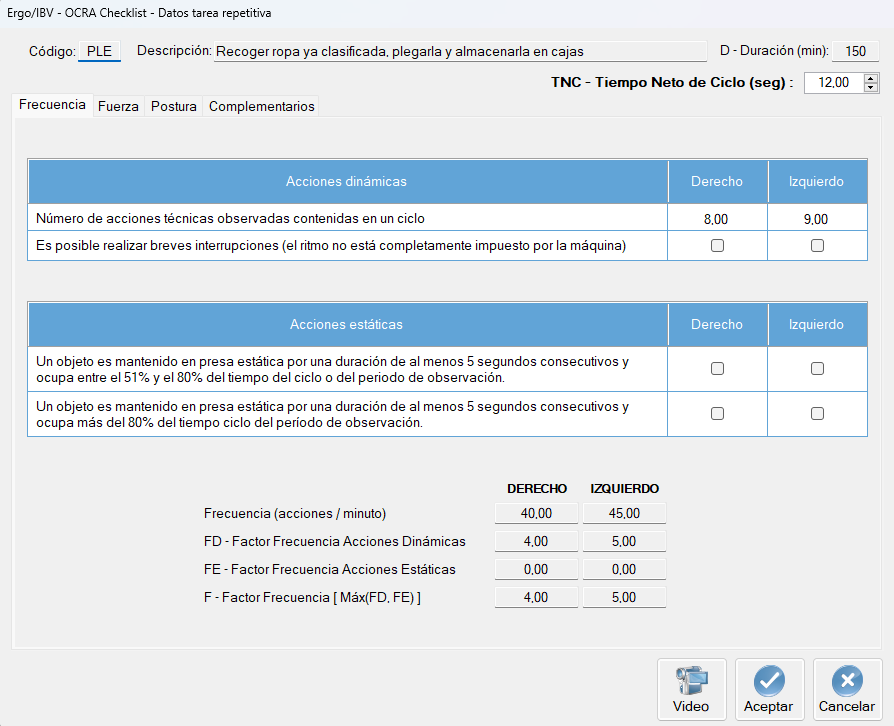
Task: Check Izquierdo static grip 51%-80% option
Action: [x=817, y=369]
